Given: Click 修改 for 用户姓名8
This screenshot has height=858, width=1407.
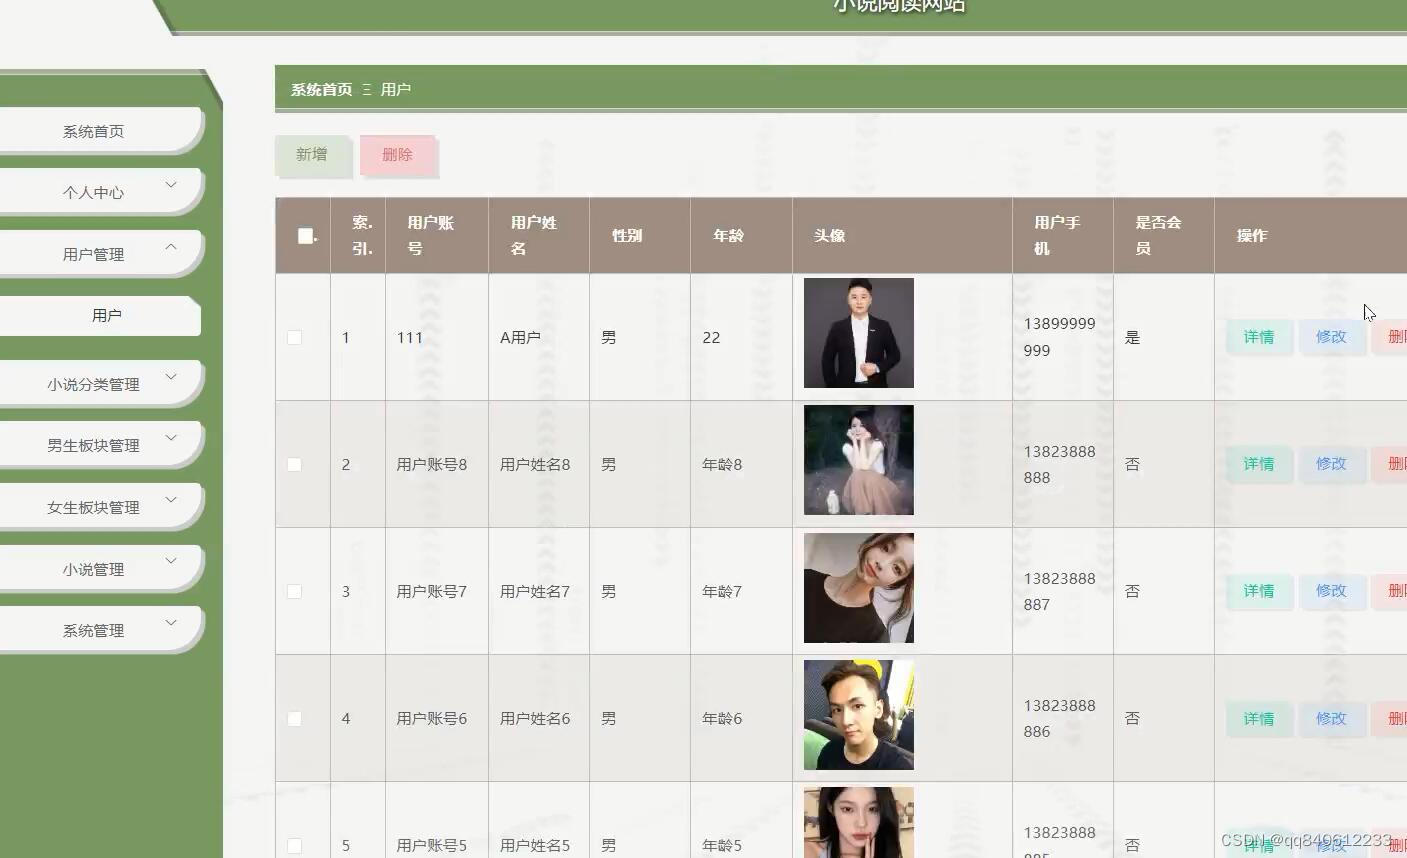Looking at the screenshot, I should 1331,464.
